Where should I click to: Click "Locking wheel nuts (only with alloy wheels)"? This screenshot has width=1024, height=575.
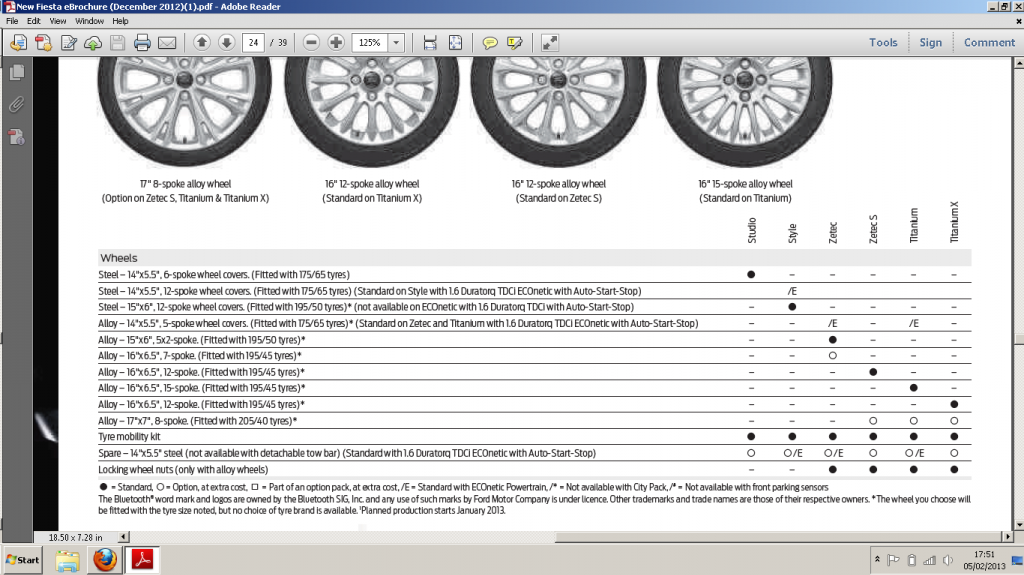[x=183, y=469]
